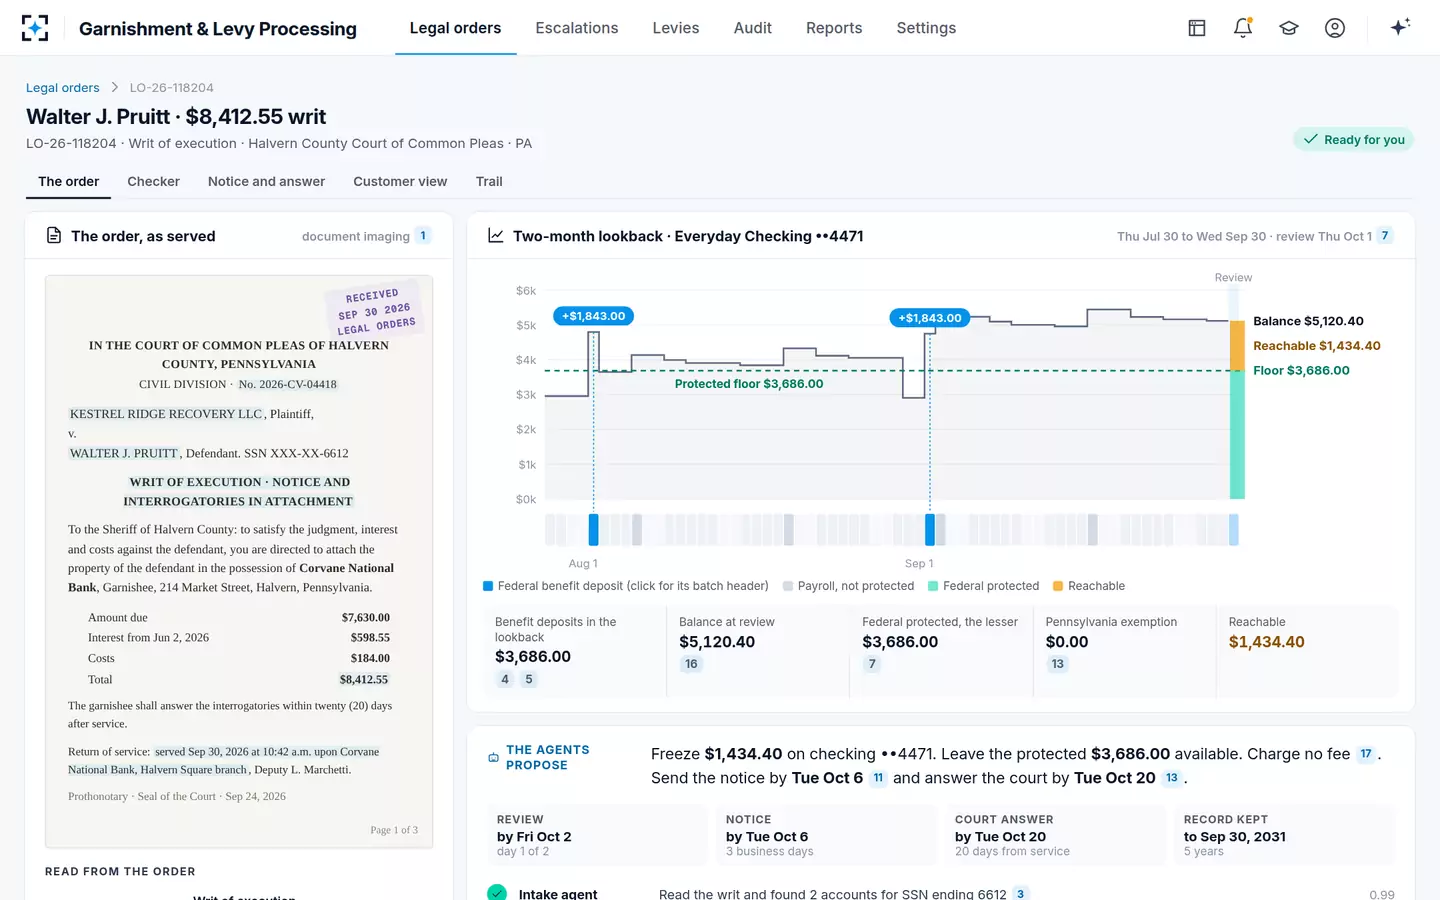Screen dimensions: 1440x900
Task: Select the first +$1,843.00 deposit marker near Aug 1
Action: click(593, 316)
